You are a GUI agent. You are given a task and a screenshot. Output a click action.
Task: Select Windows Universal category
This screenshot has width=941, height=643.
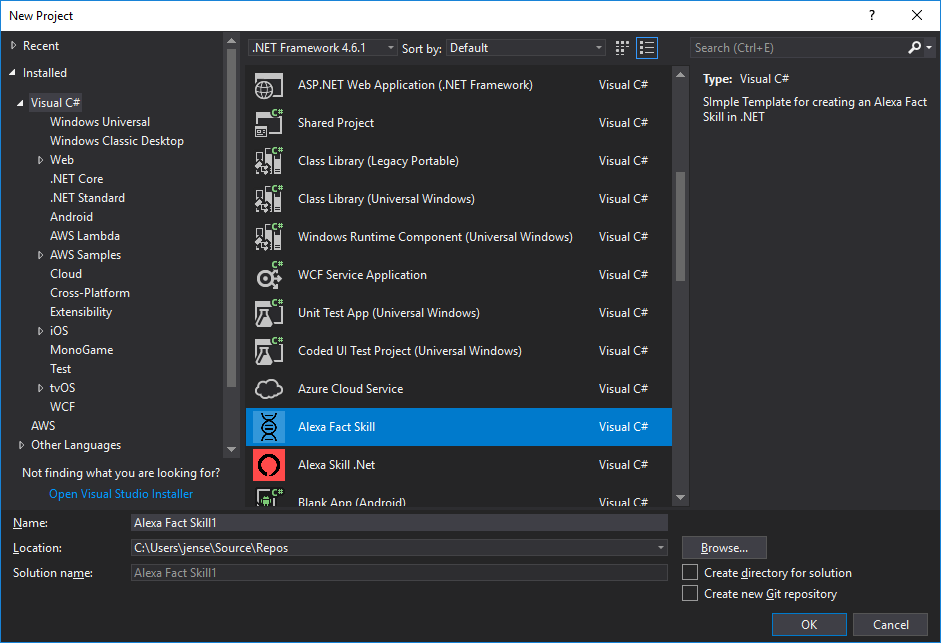click(x=100, y=122)
